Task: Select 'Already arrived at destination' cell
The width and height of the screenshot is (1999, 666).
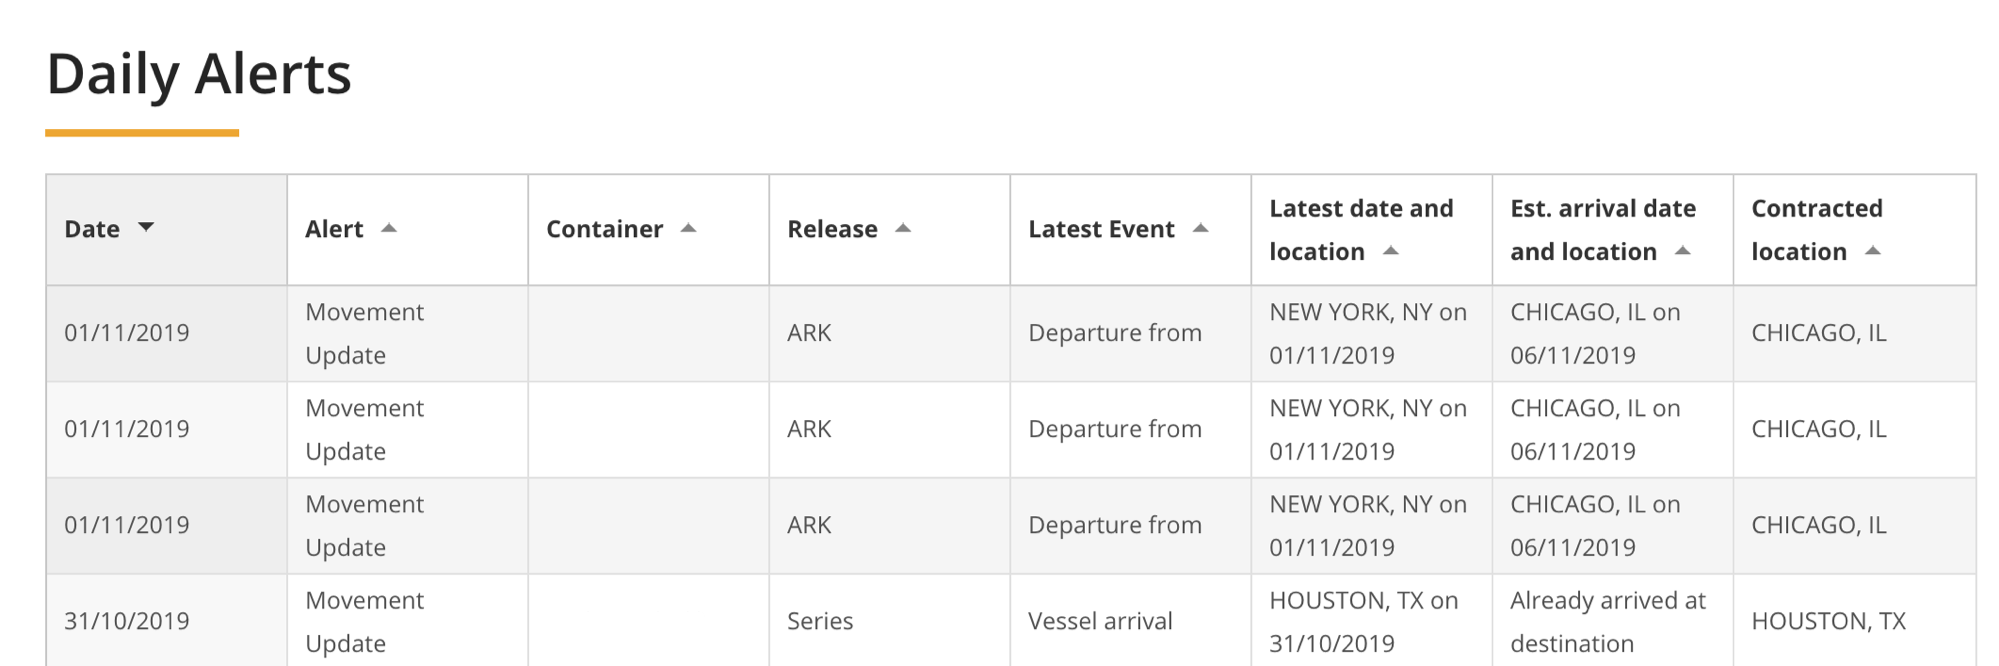Action: (1608, 621)
